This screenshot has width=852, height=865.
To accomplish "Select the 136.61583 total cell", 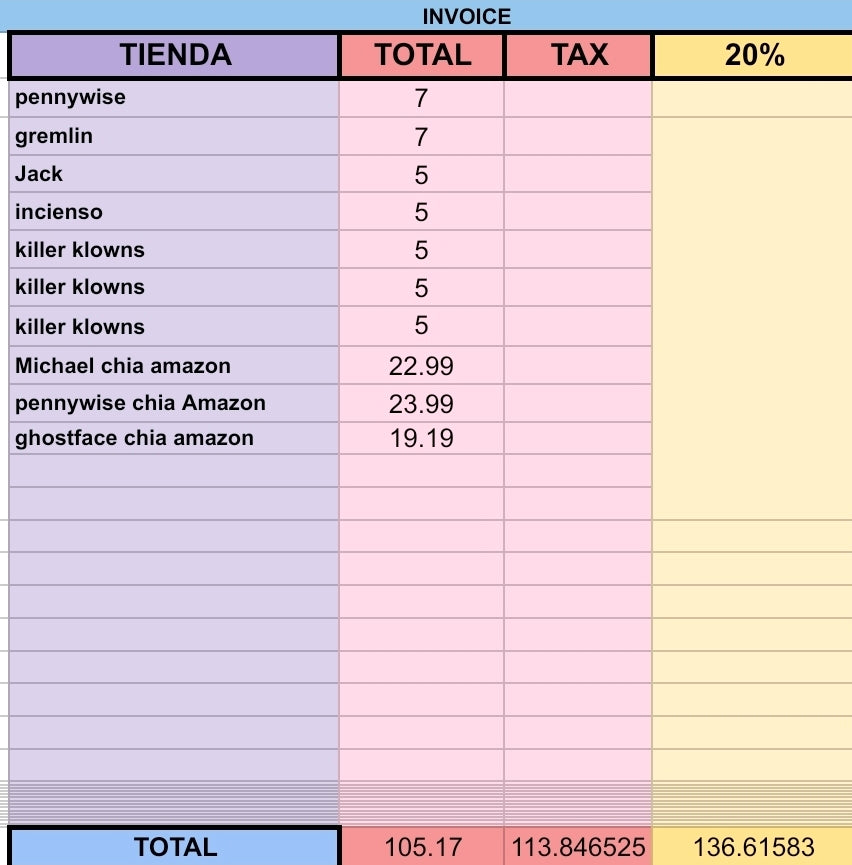I will point(753,846).
